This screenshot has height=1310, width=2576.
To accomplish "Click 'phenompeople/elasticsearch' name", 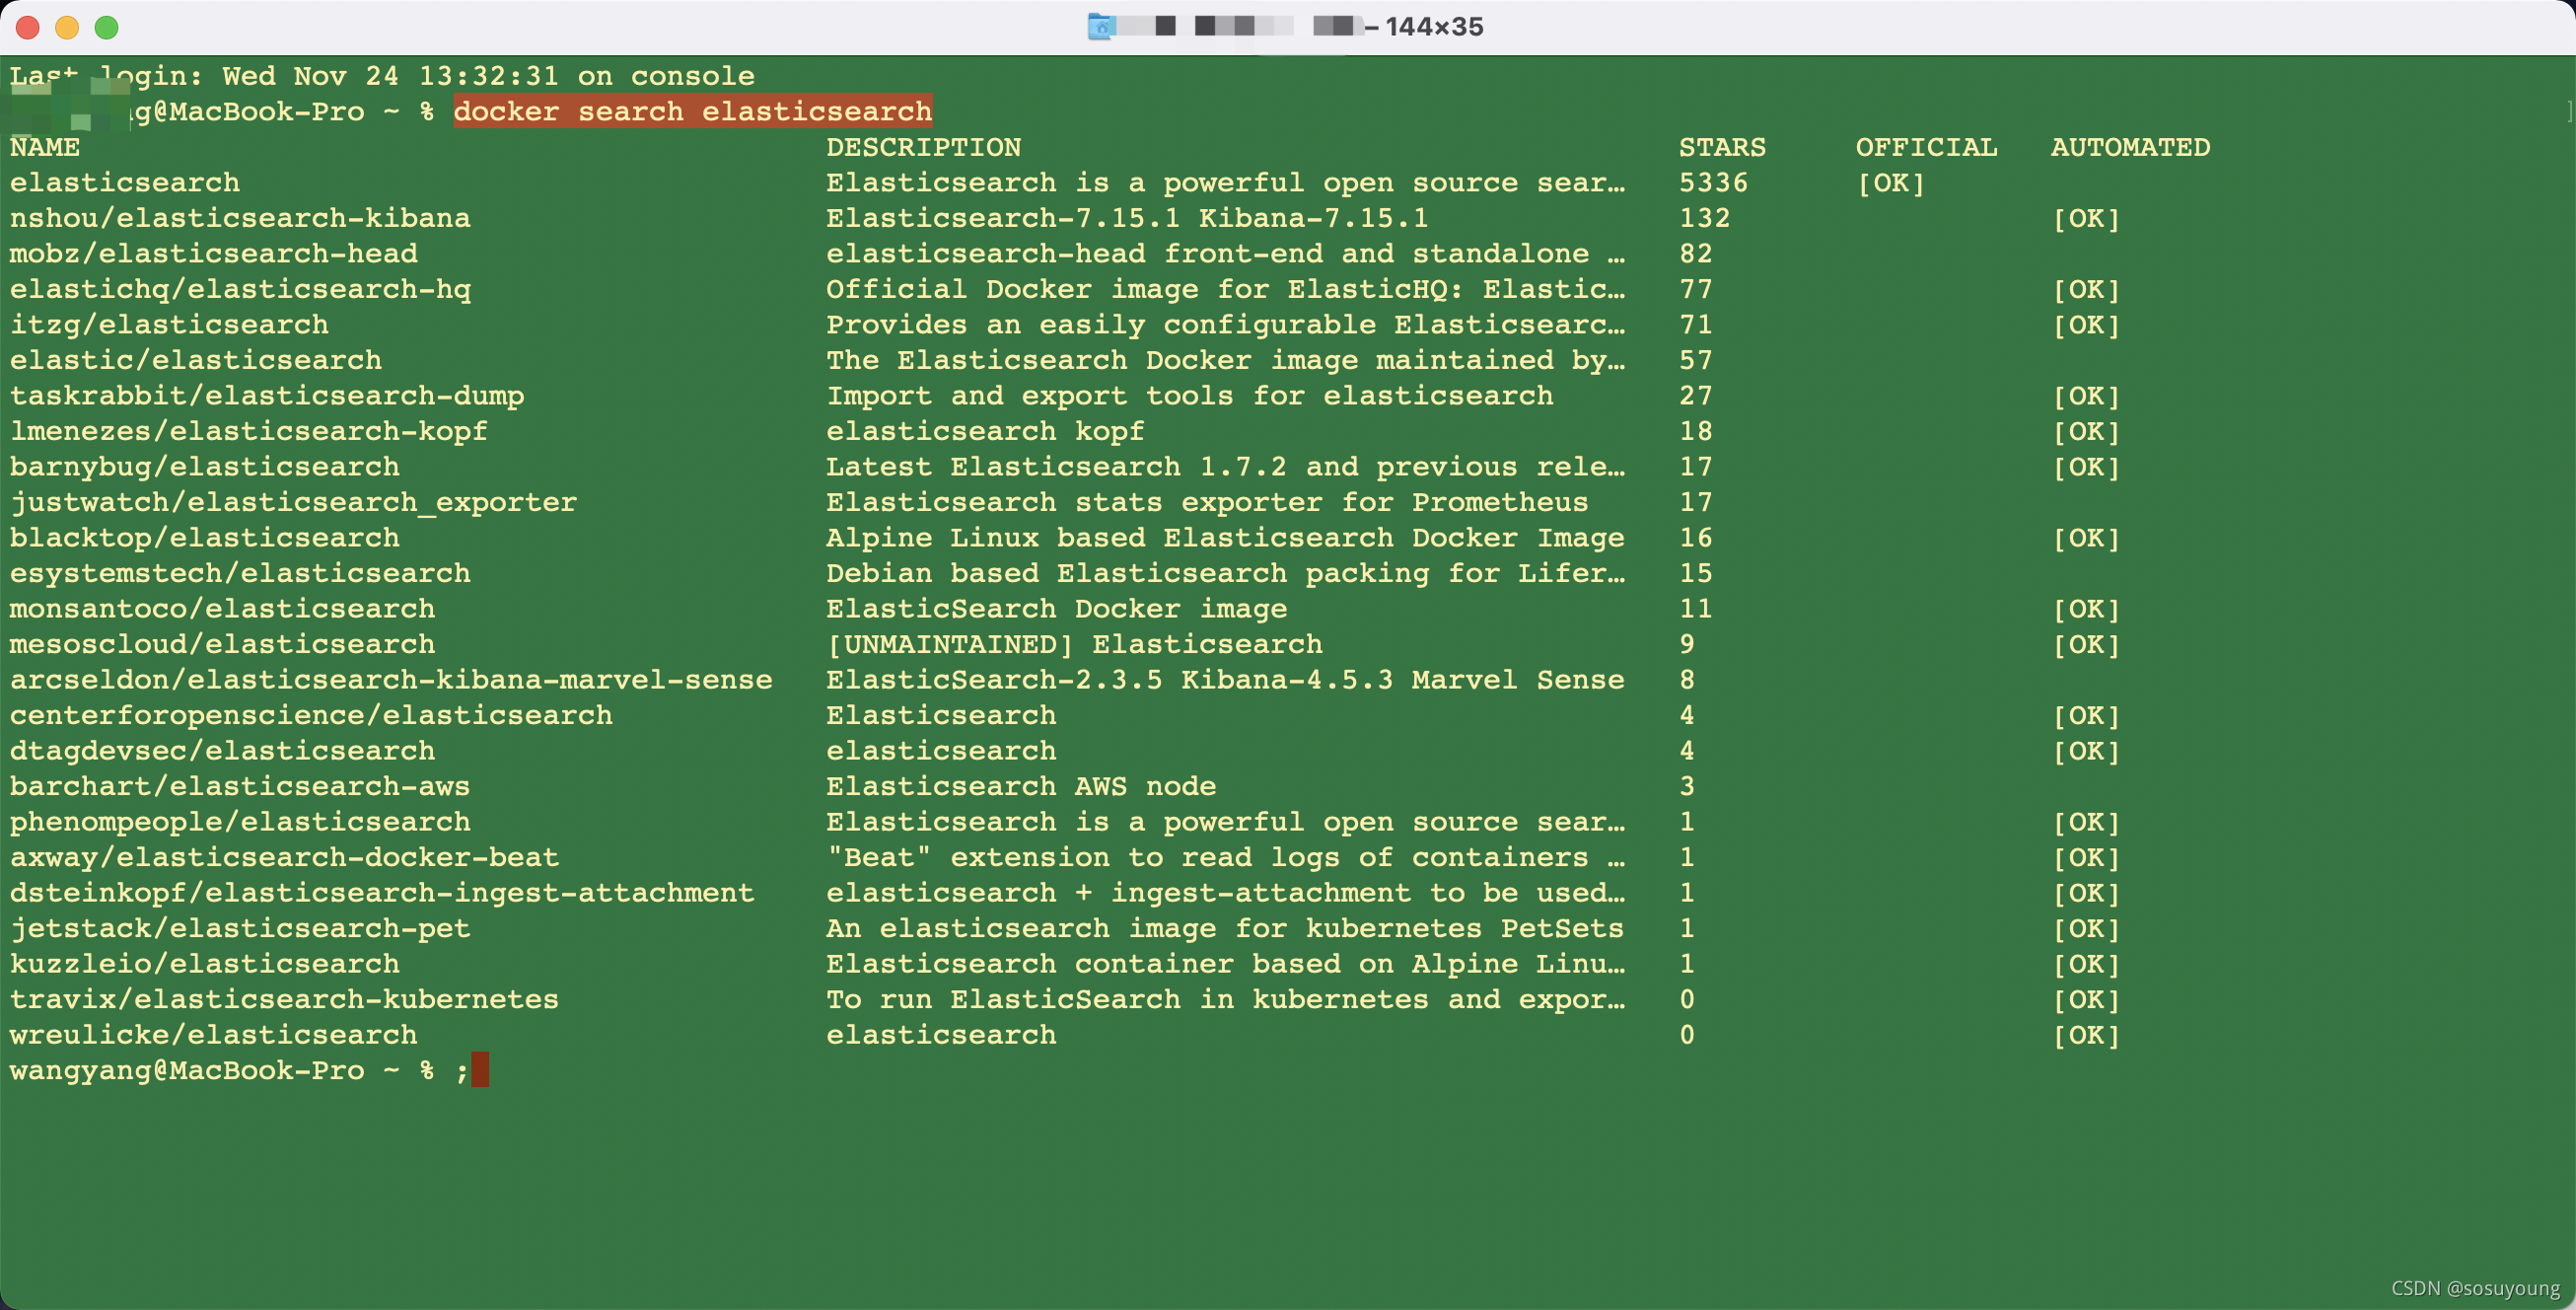I will tap(240, 822).
